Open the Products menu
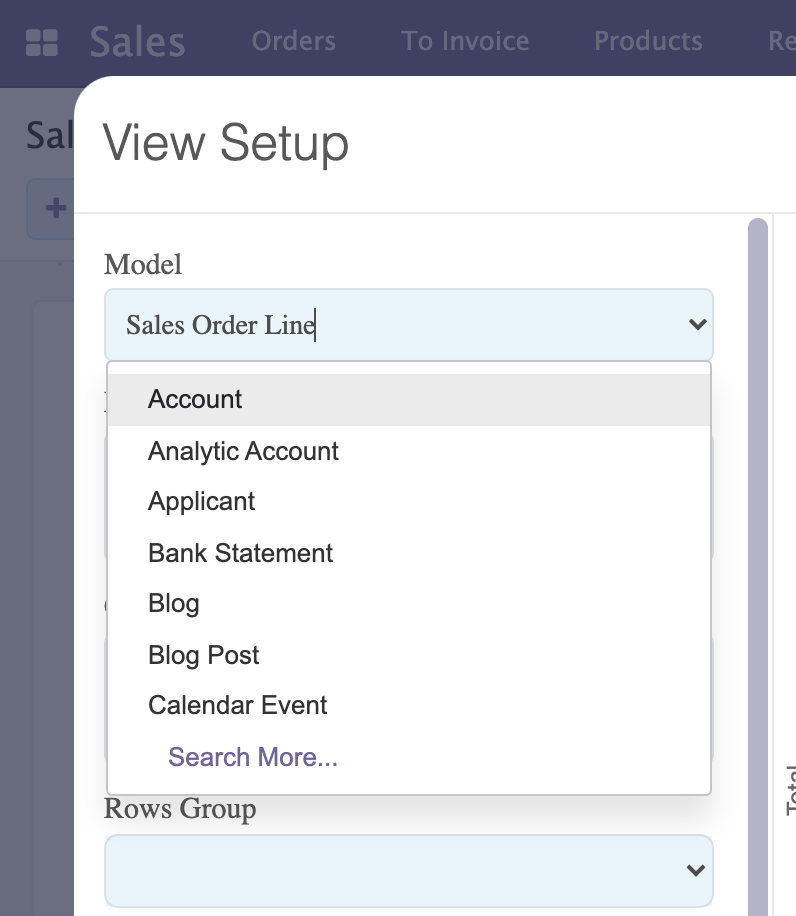 pyautogui.click(x=648, y=41)
